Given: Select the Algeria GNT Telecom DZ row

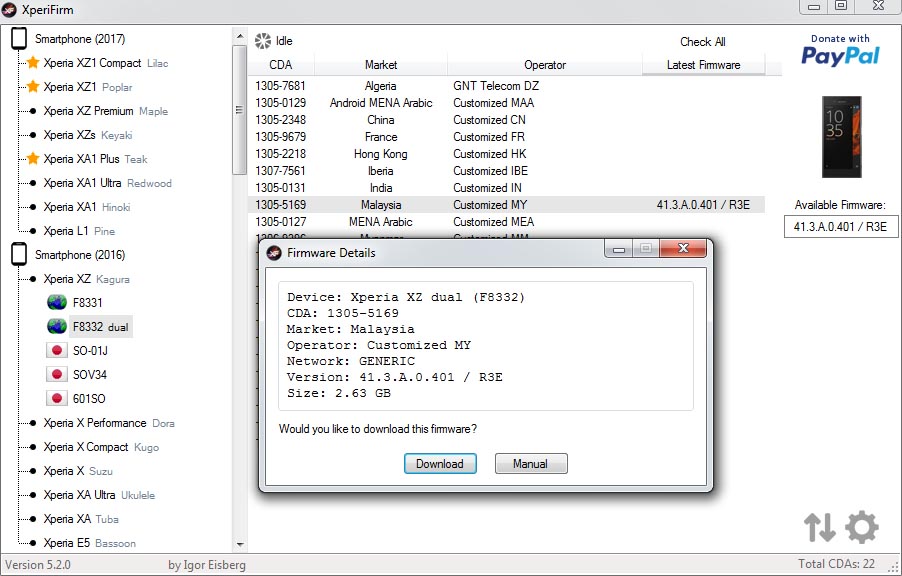Looking at the screenshot, I should point(506,86).
